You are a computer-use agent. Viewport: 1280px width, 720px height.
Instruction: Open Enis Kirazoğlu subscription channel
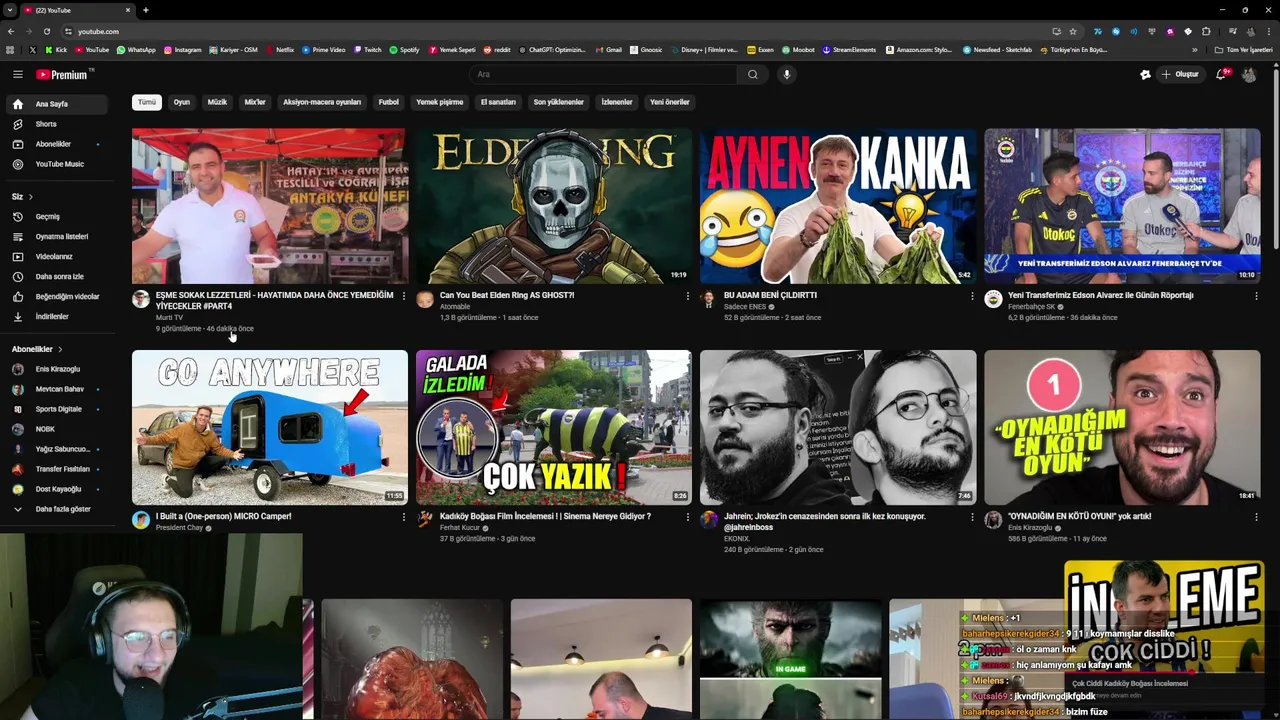[59, 369]
